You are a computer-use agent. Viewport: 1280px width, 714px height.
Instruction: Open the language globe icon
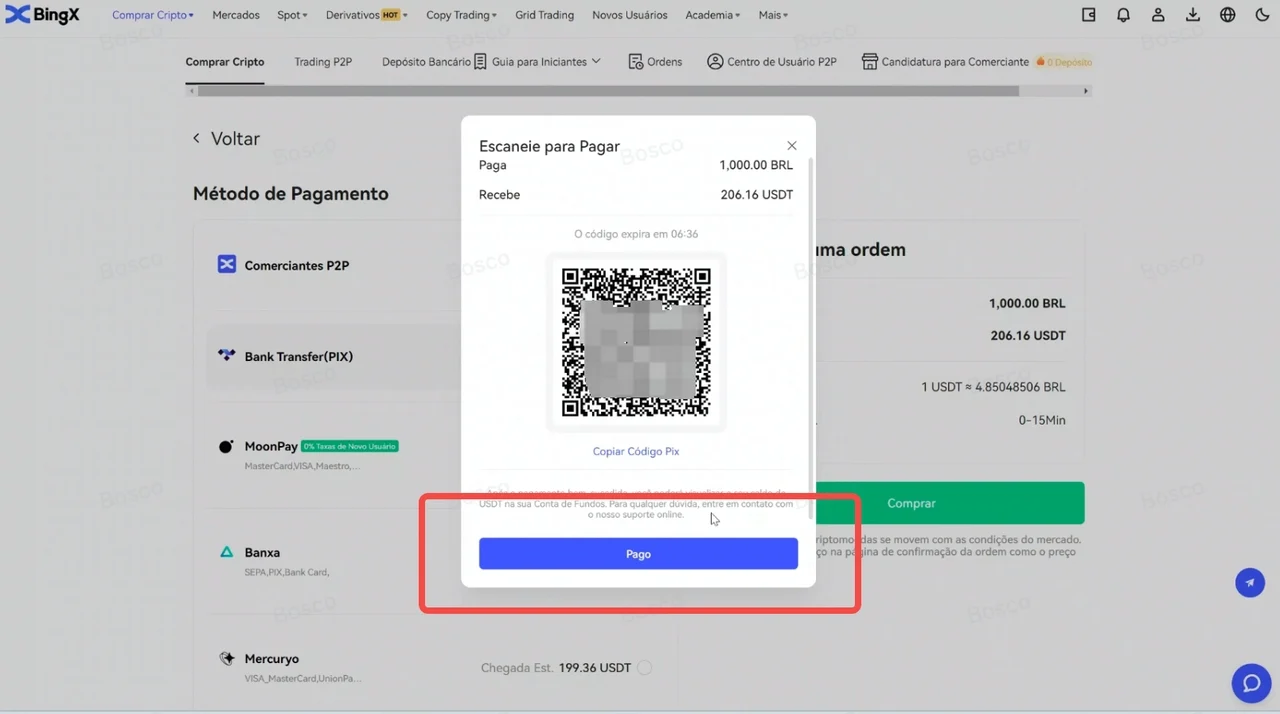[x=1228, y=15]
